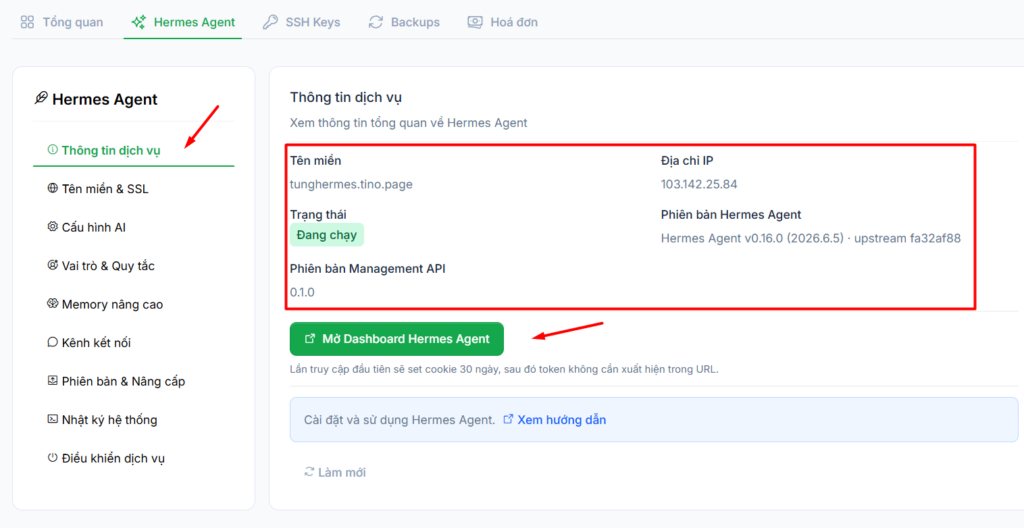Click the Trạng thái field label

coord(318,215)
